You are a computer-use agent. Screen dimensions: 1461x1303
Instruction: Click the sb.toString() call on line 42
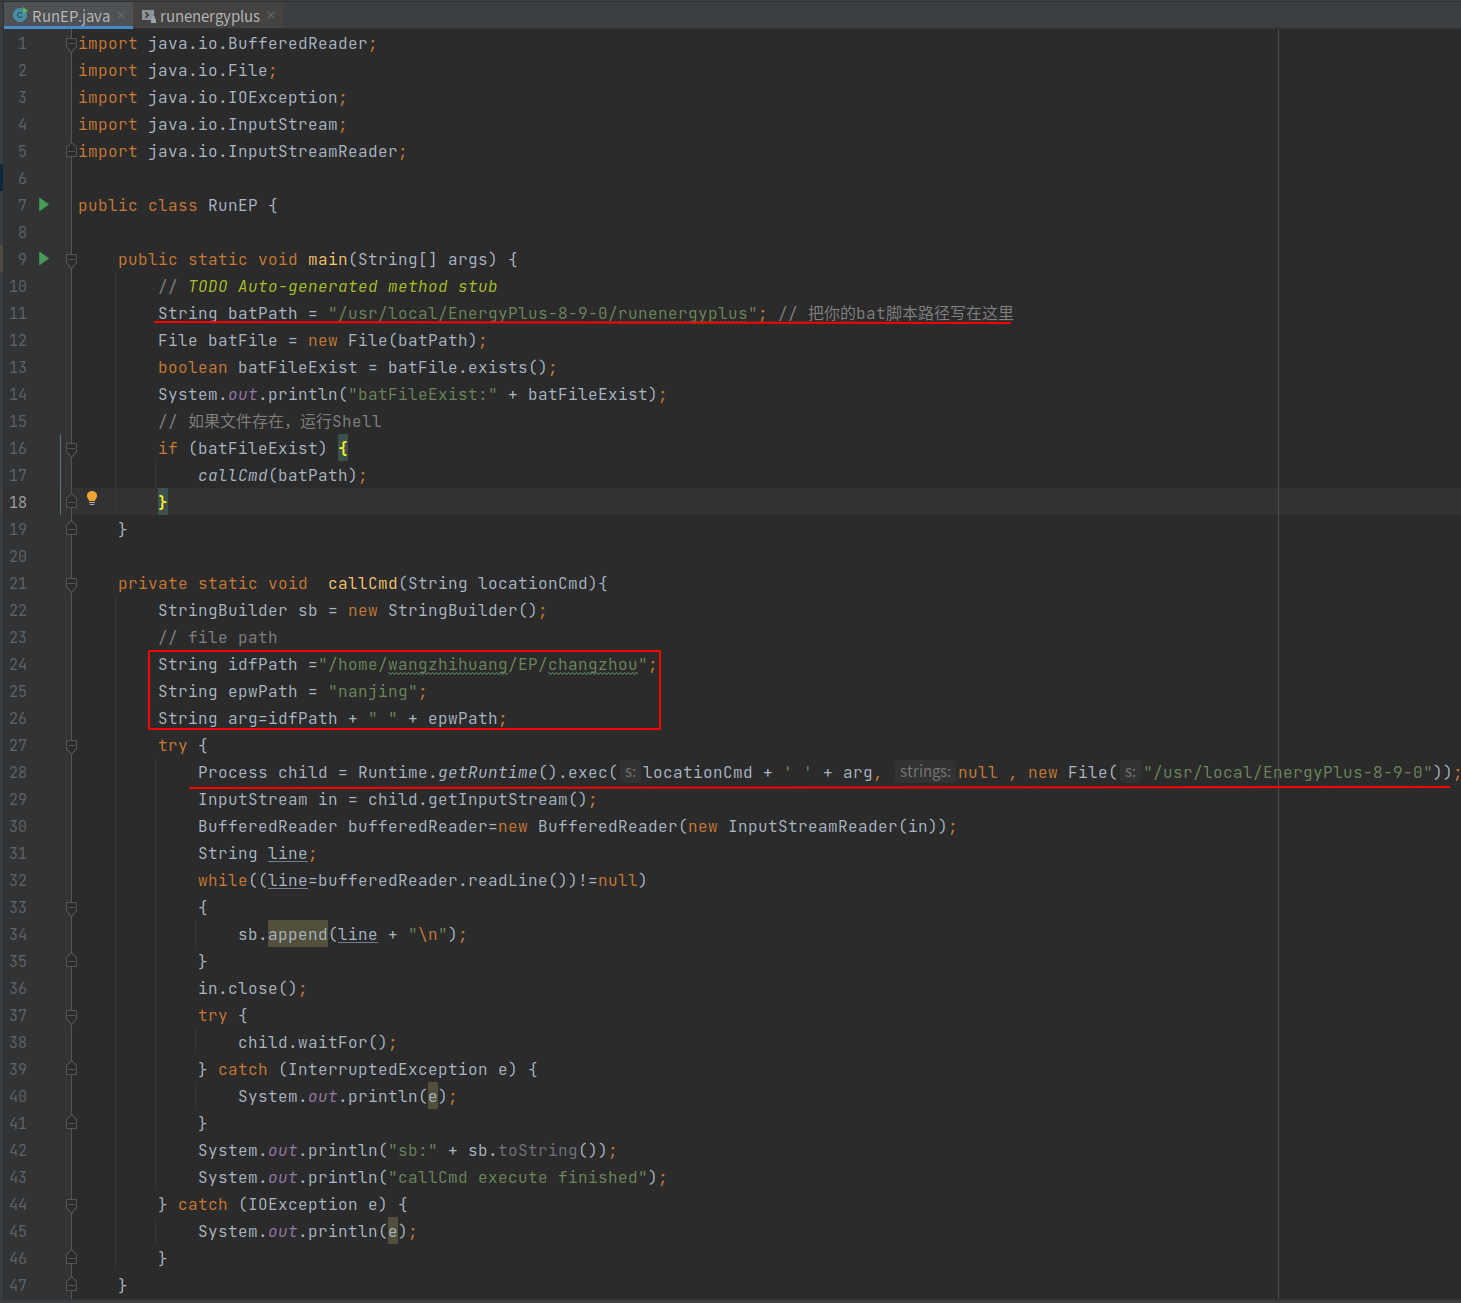tap(537, 1150)
